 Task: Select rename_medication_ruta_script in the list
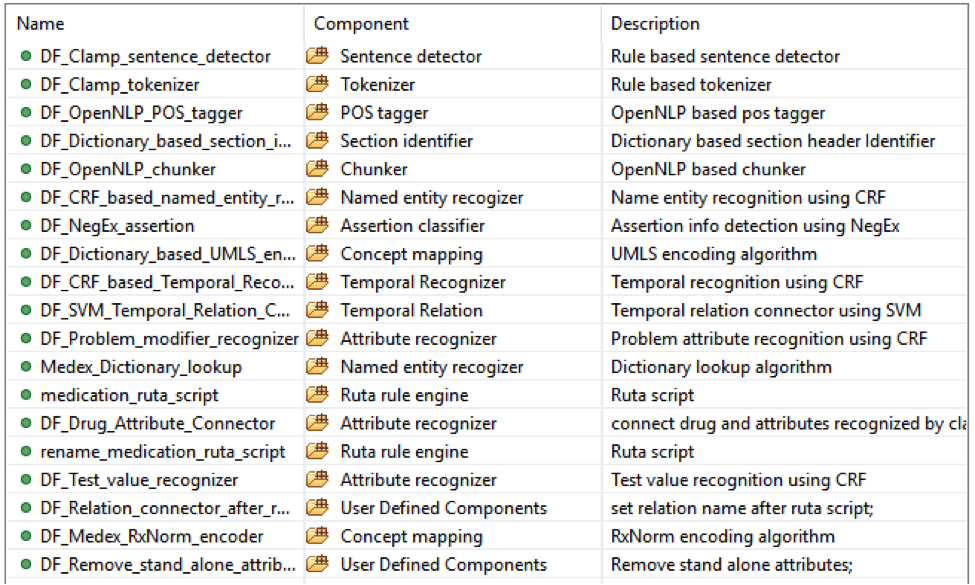[x=162, y=452]
